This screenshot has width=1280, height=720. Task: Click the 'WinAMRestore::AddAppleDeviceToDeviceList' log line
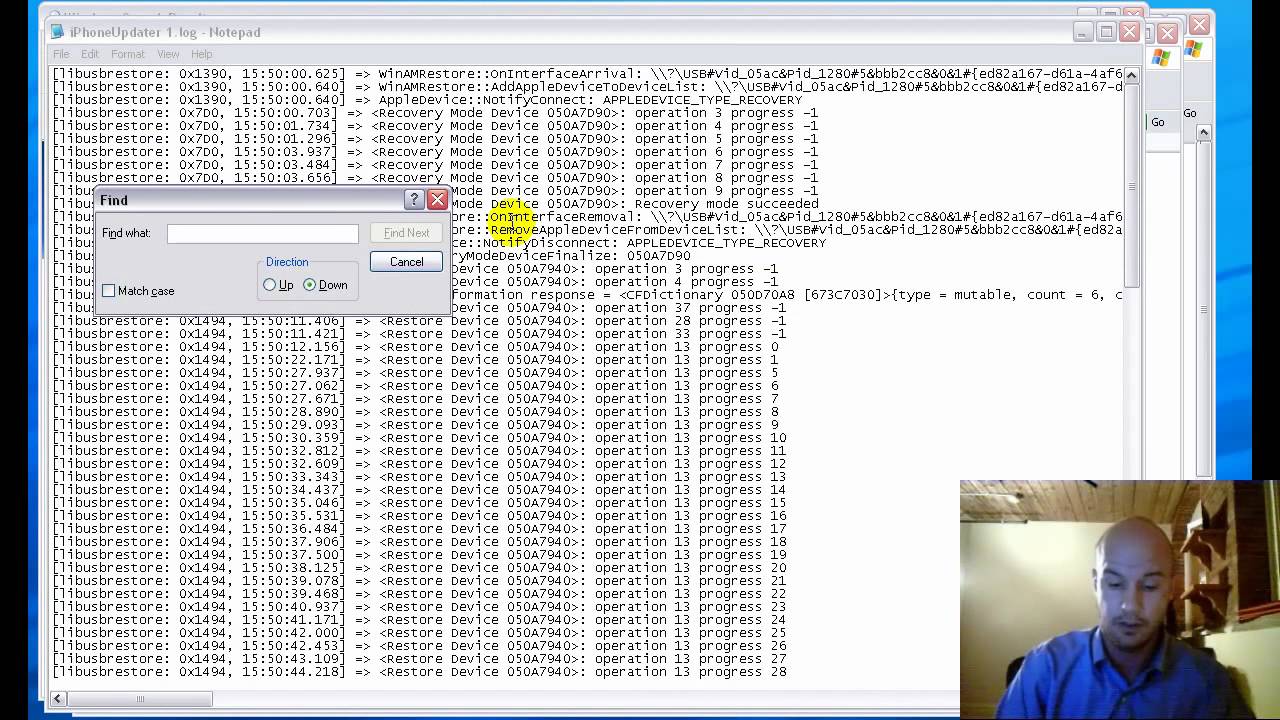point(587,87)
